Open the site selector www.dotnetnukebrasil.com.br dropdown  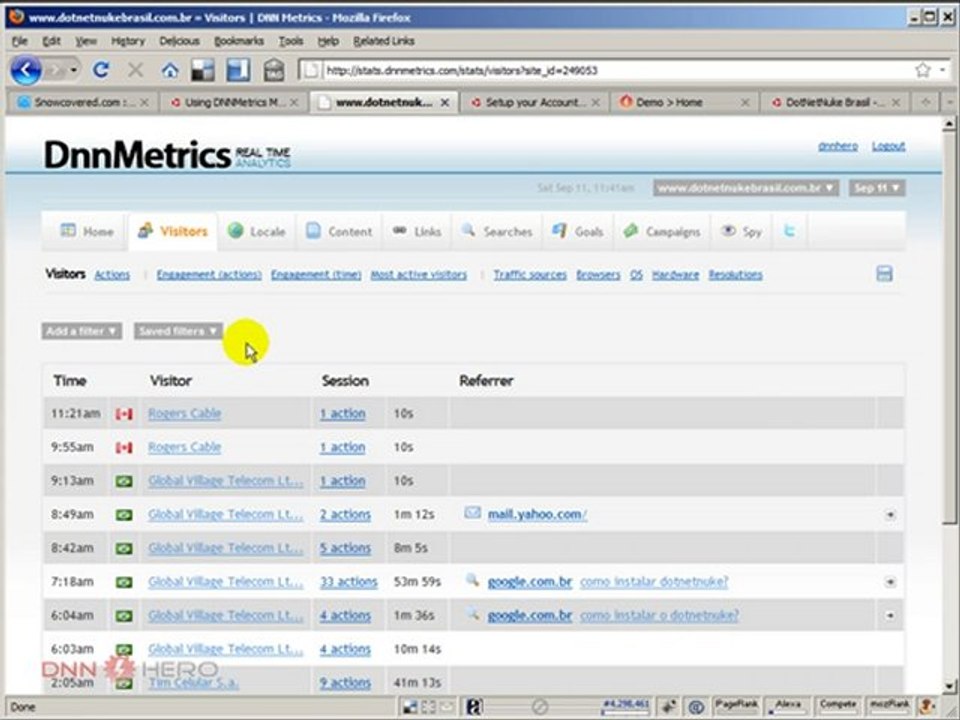(x=746, y=188)
